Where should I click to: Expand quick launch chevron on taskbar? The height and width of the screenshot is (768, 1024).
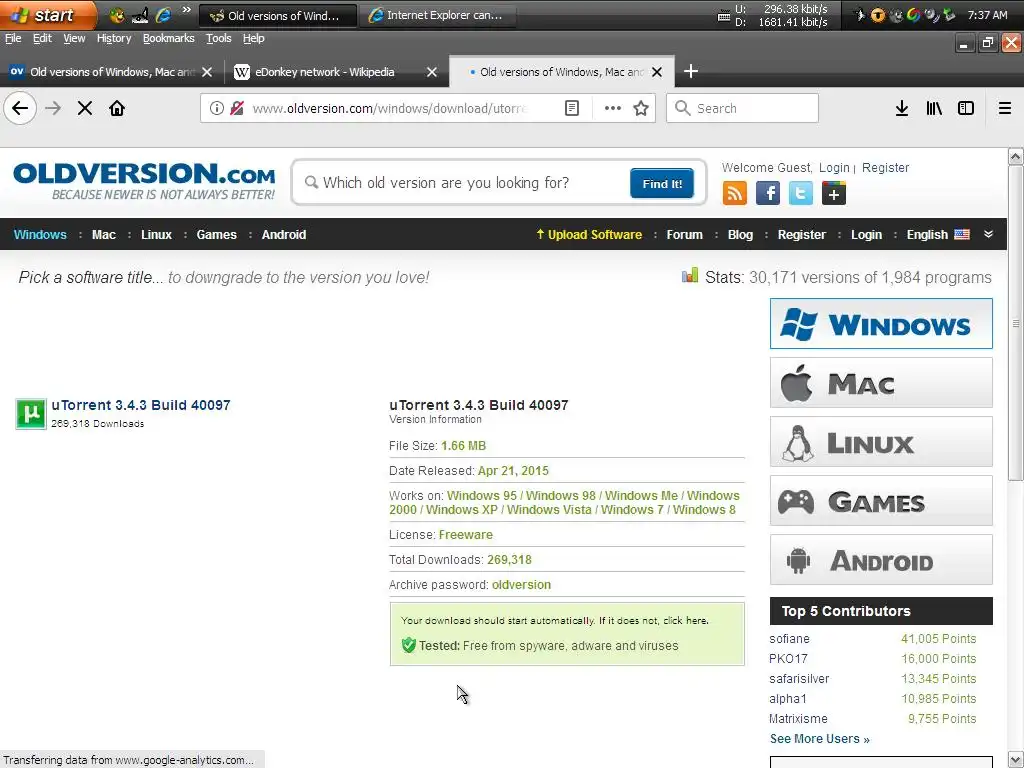(x=186, y=10)
